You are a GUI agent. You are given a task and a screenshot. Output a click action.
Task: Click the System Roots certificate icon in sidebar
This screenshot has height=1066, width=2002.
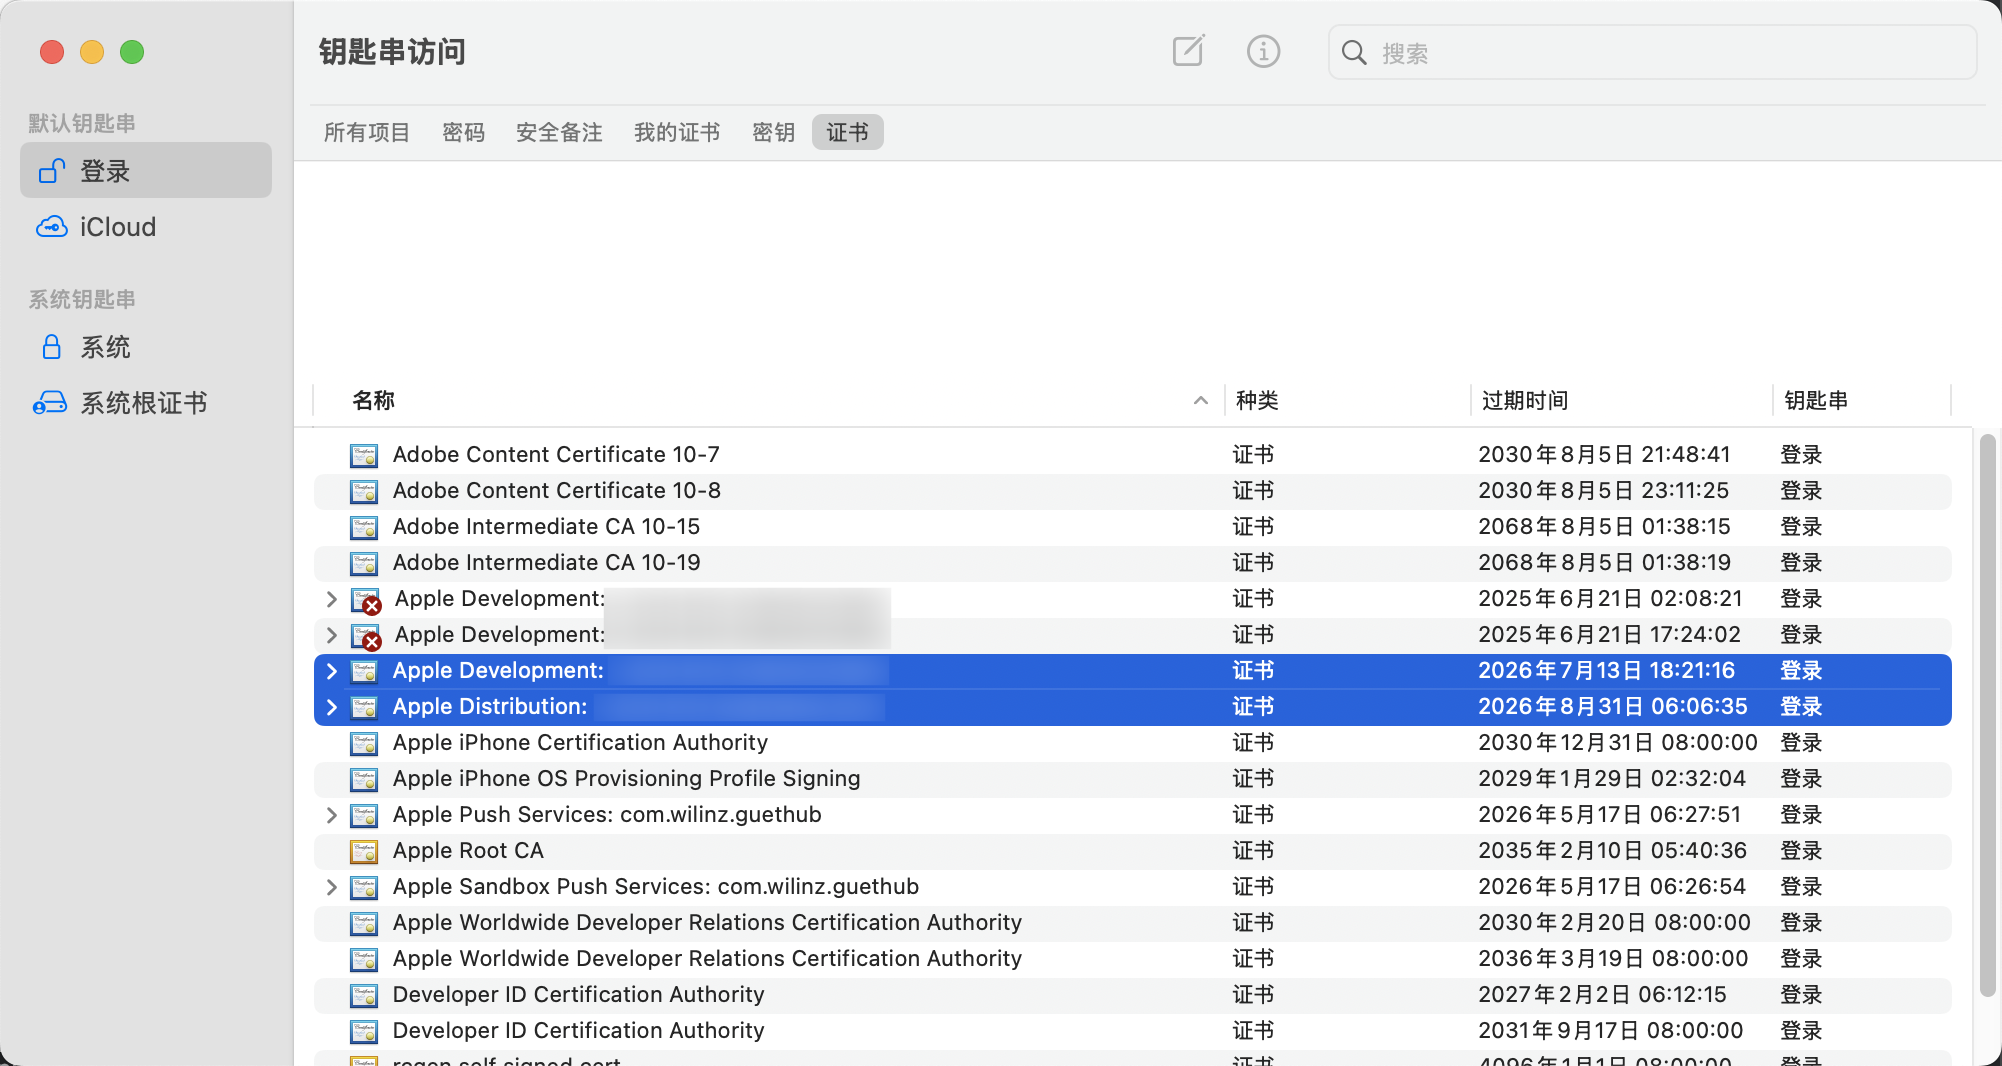pyautogui.click(x=50, y=403)
